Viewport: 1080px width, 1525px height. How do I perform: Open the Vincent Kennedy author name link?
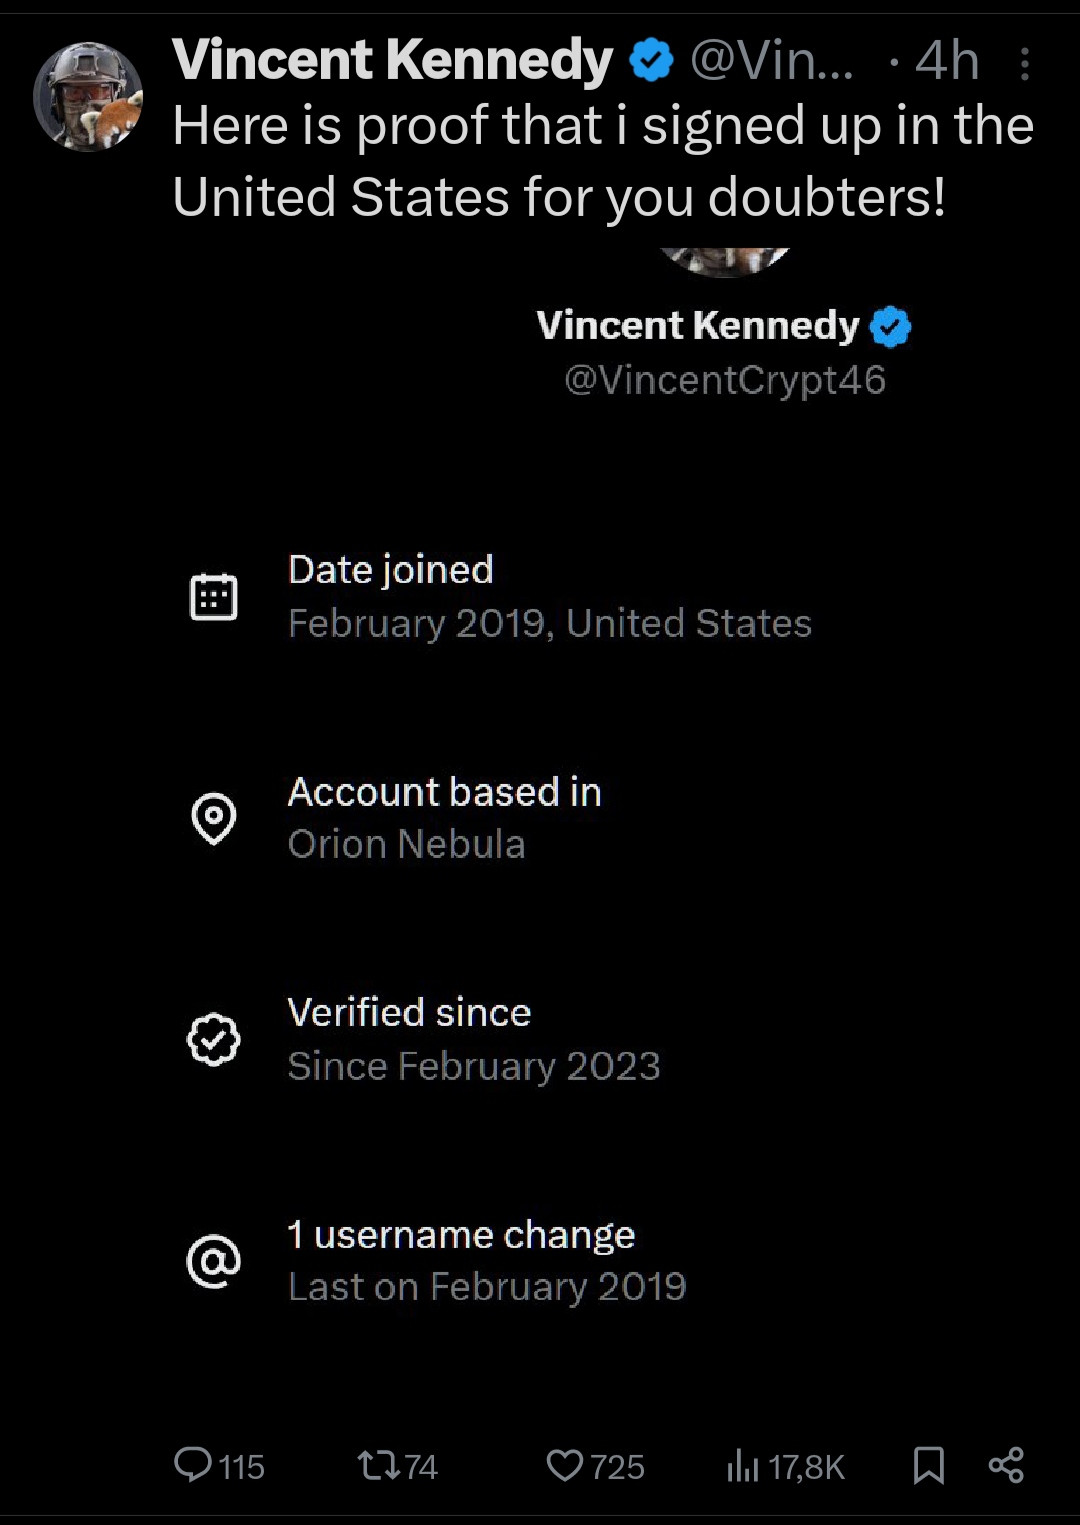point(392,60)
